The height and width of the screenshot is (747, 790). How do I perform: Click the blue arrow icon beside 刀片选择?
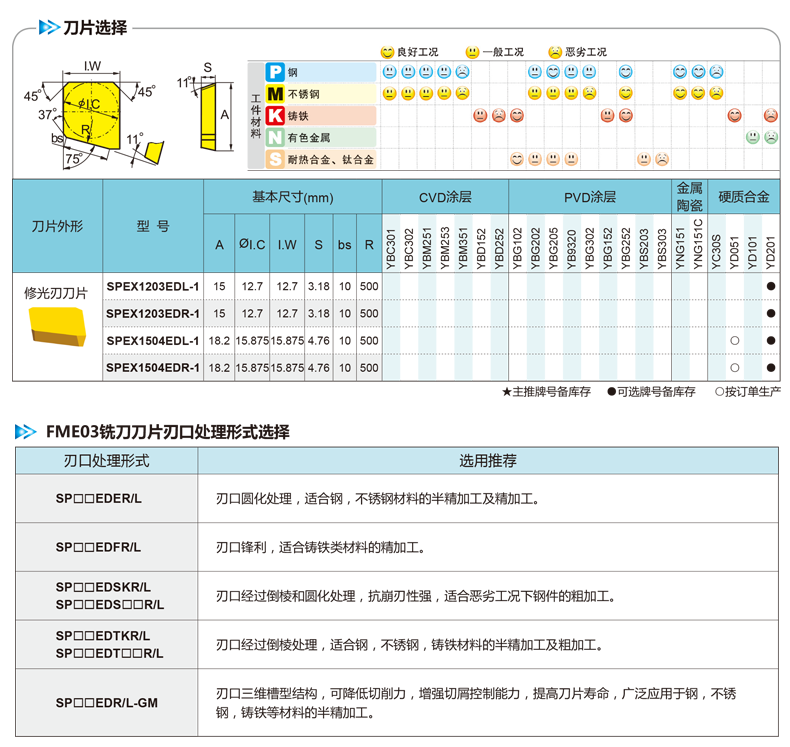pyautogui.click(x=49, y=27)
